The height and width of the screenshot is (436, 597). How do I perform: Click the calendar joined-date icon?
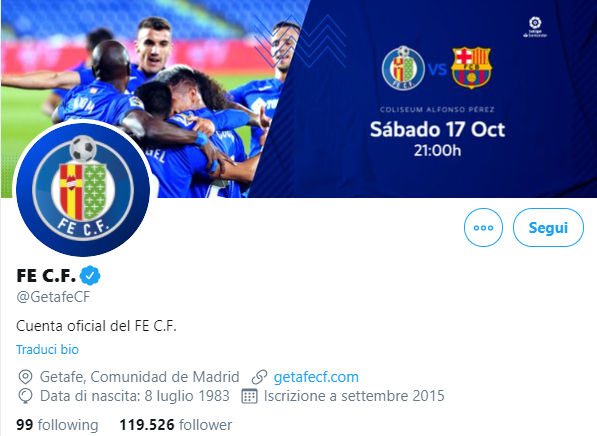tap(249, 396)
